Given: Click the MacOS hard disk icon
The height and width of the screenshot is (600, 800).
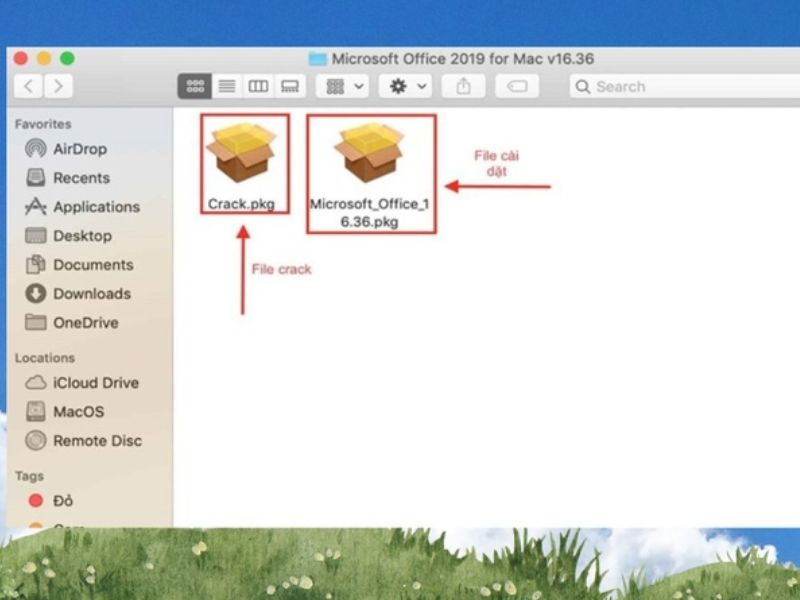Looking at the screenshot, I should pyautogui.click(x=36, y=411).
